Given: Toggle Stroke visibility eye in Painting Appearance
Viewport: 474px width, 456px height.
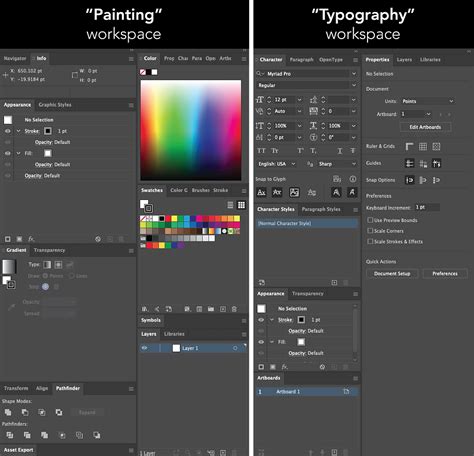Looking at the screenshot, I should [7, 131].
